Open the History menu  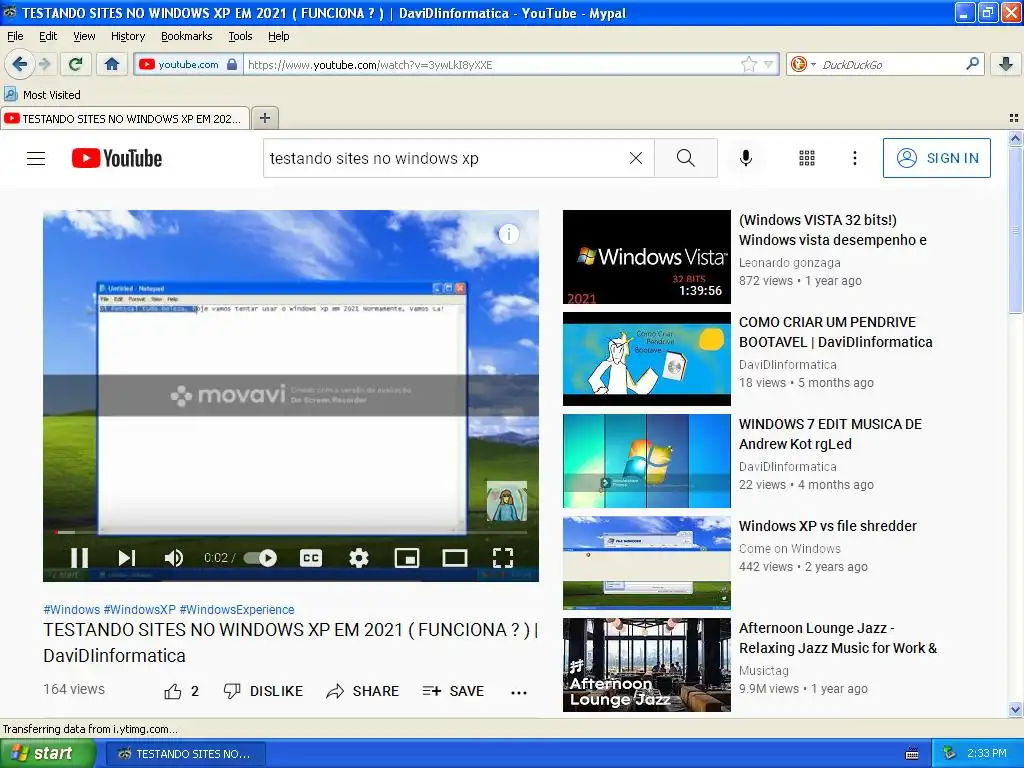[127, 36]
